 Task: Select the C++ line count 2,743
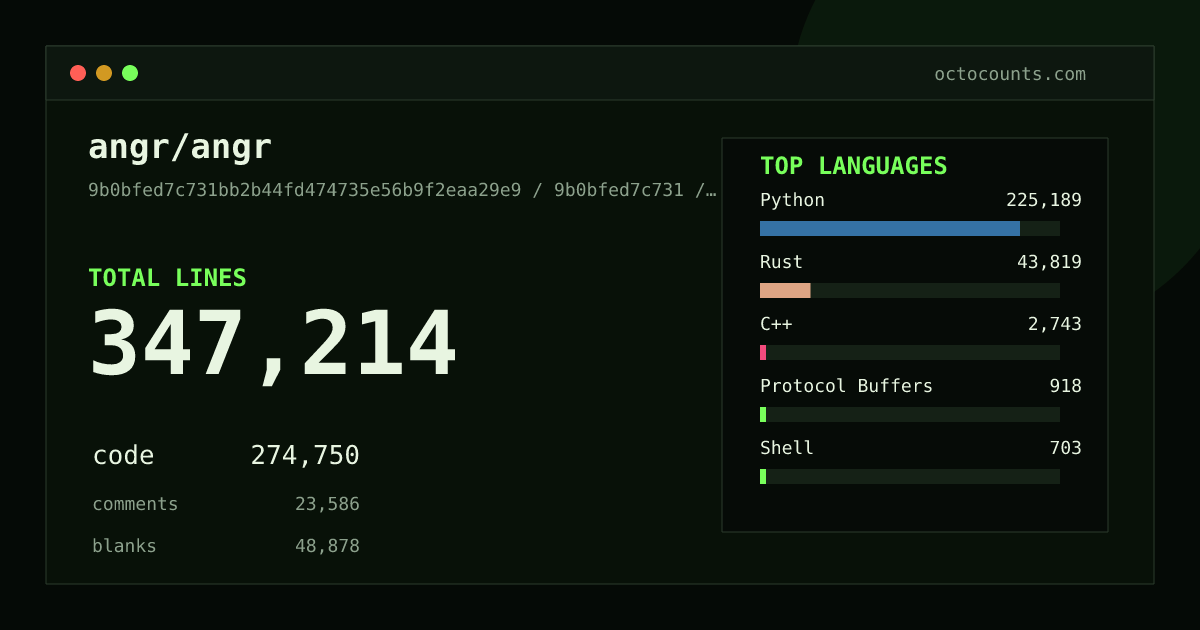tap(1055, 324)
